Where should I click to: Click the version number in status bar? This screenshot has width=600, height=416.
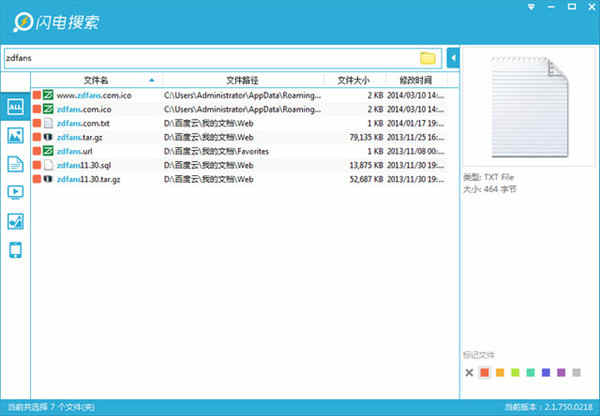(x=548, y=407)
